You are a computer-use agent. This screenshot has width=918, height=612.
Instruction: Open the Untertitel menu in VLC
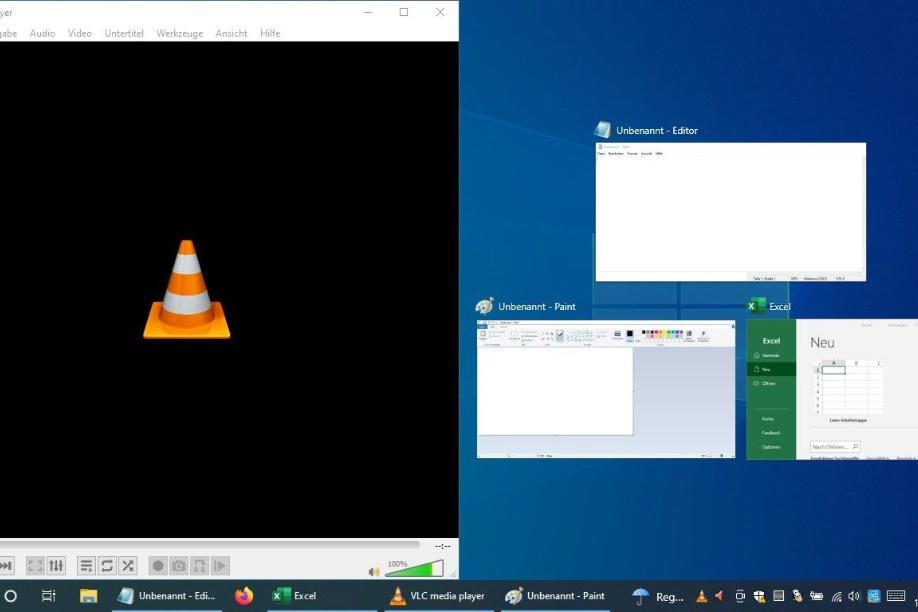pos(124,33)
